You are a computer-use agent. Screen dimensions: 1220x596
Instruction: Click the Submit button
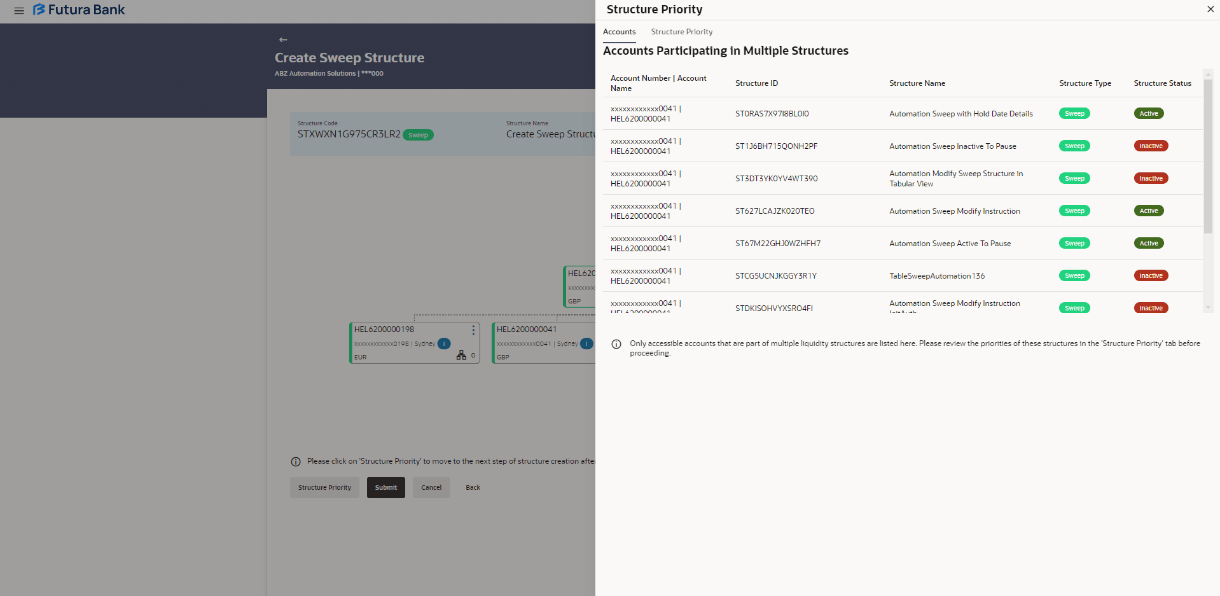[386, 487]
